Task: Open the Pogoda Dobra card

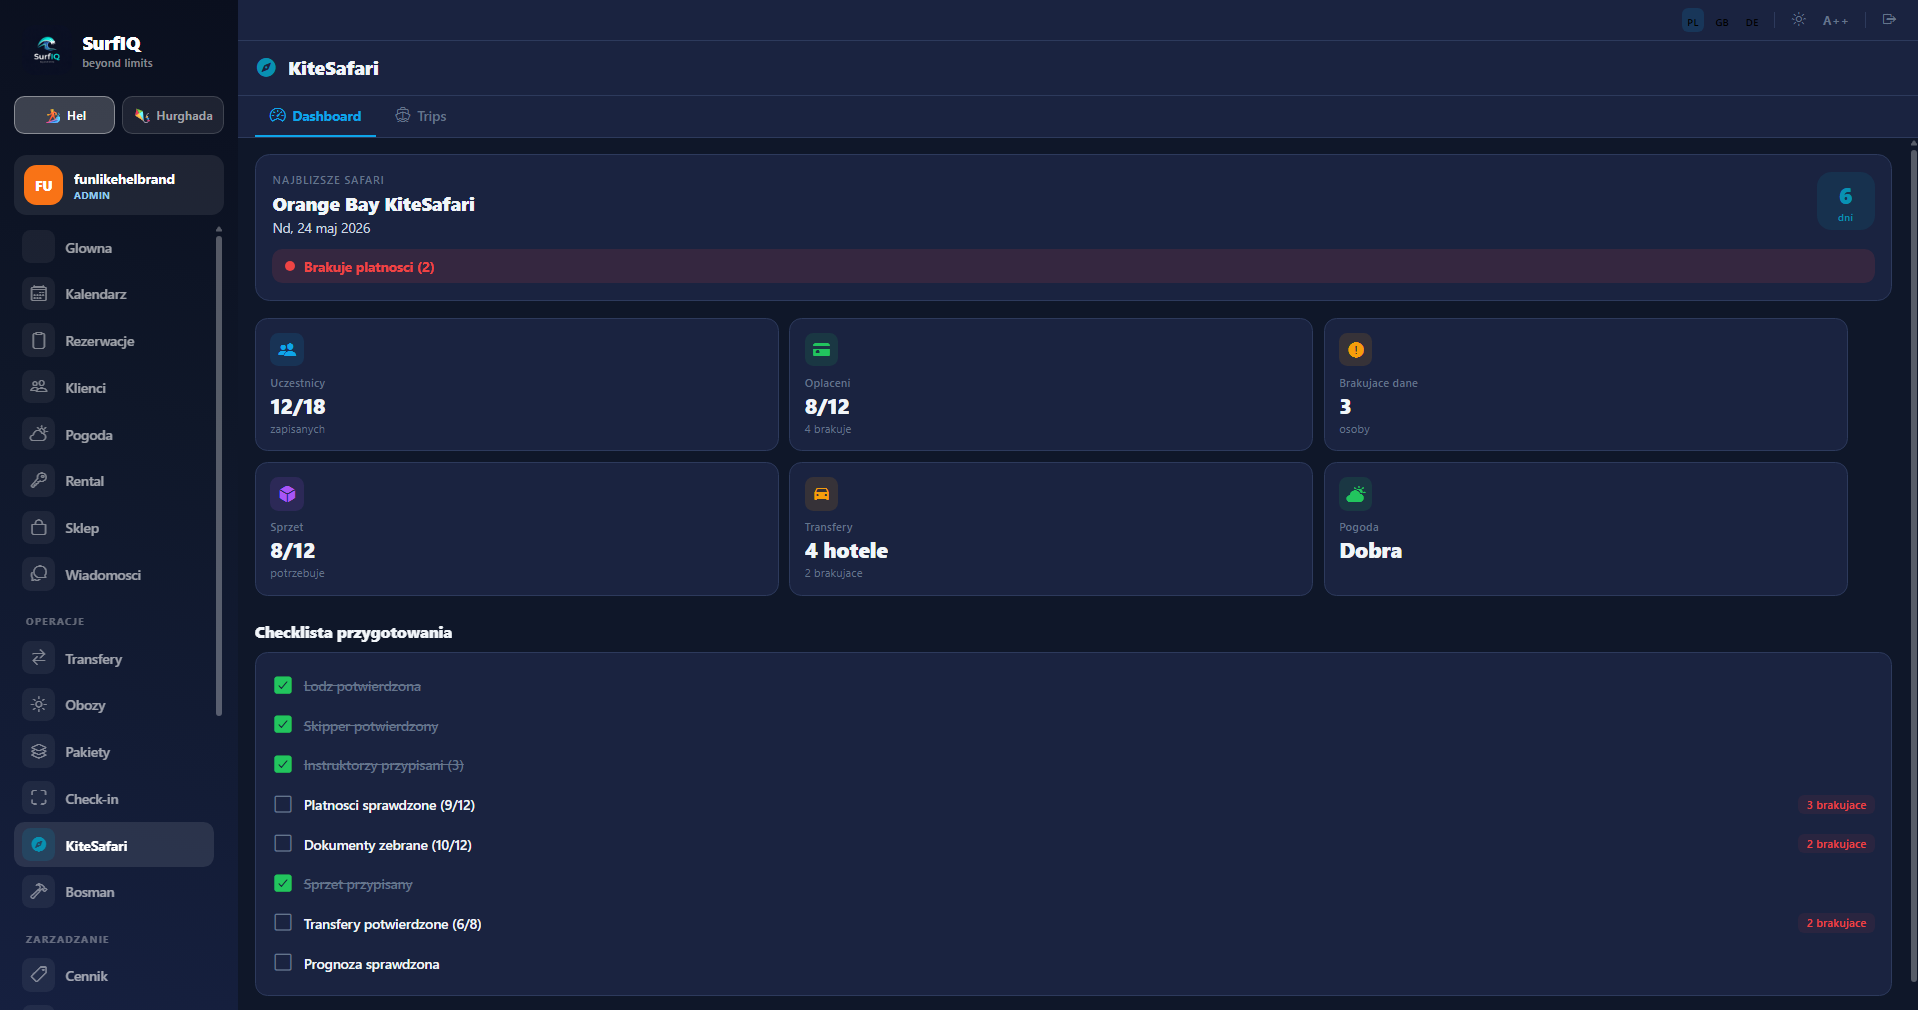Action: coord(1586,529)
